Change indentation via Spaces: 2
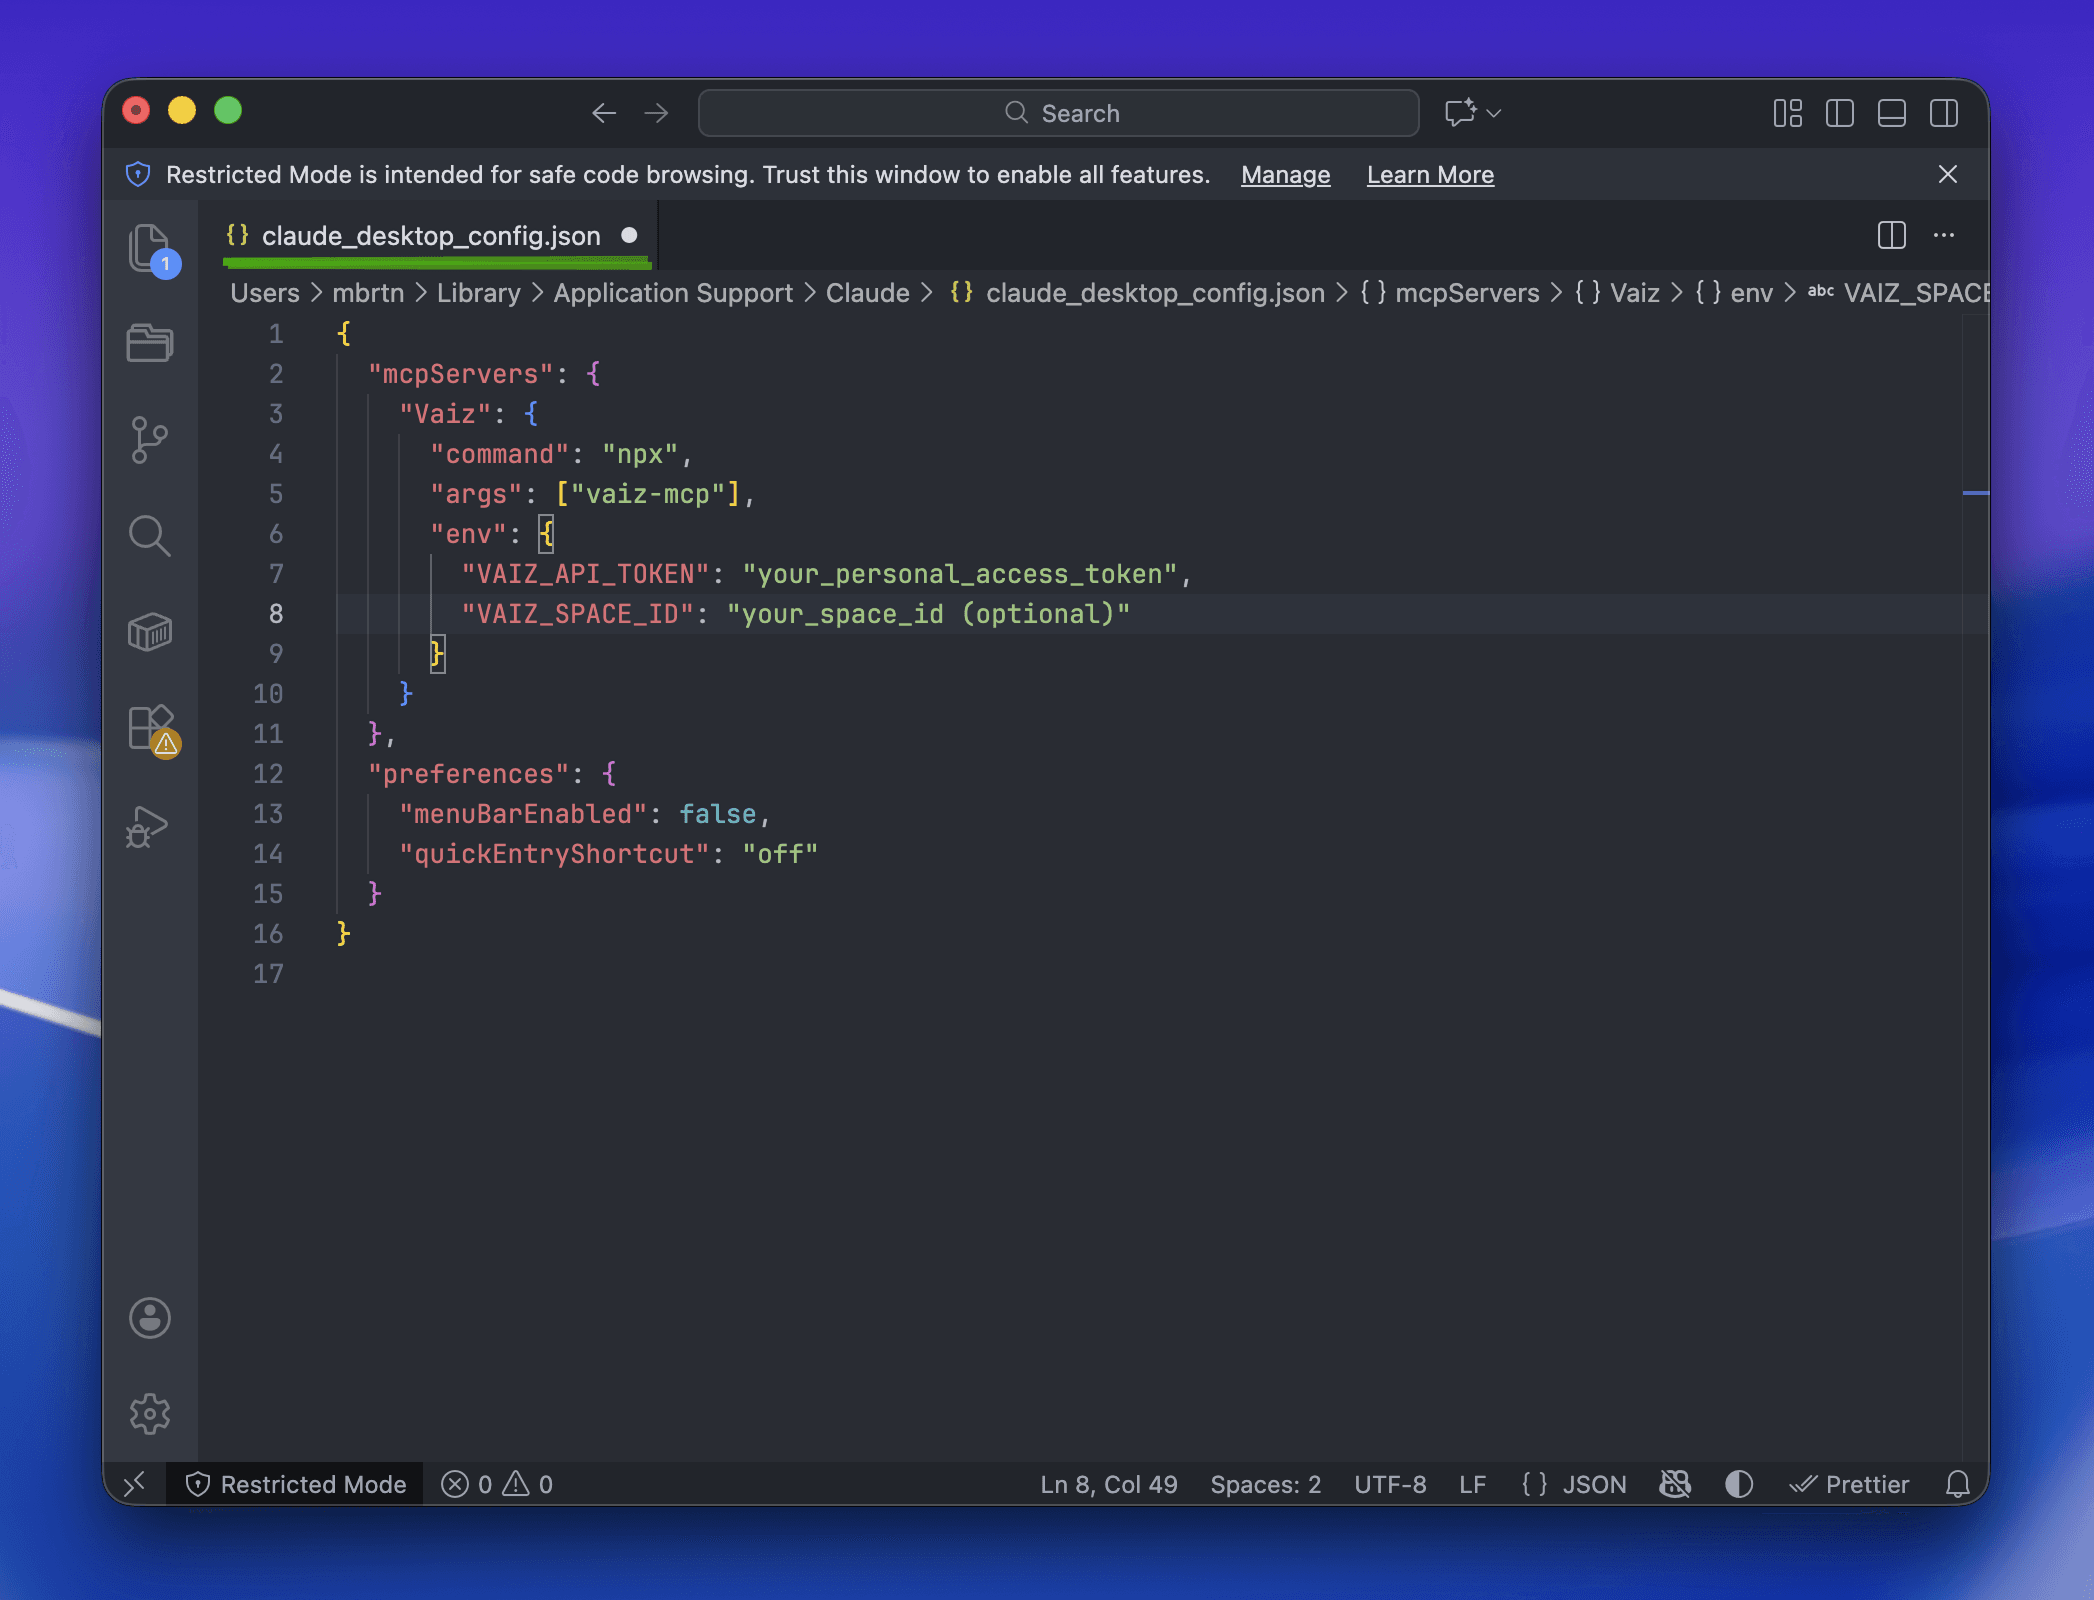Image resolution: width=2094 pixels, height=1600 pixels. (x=1265, y=1484)
